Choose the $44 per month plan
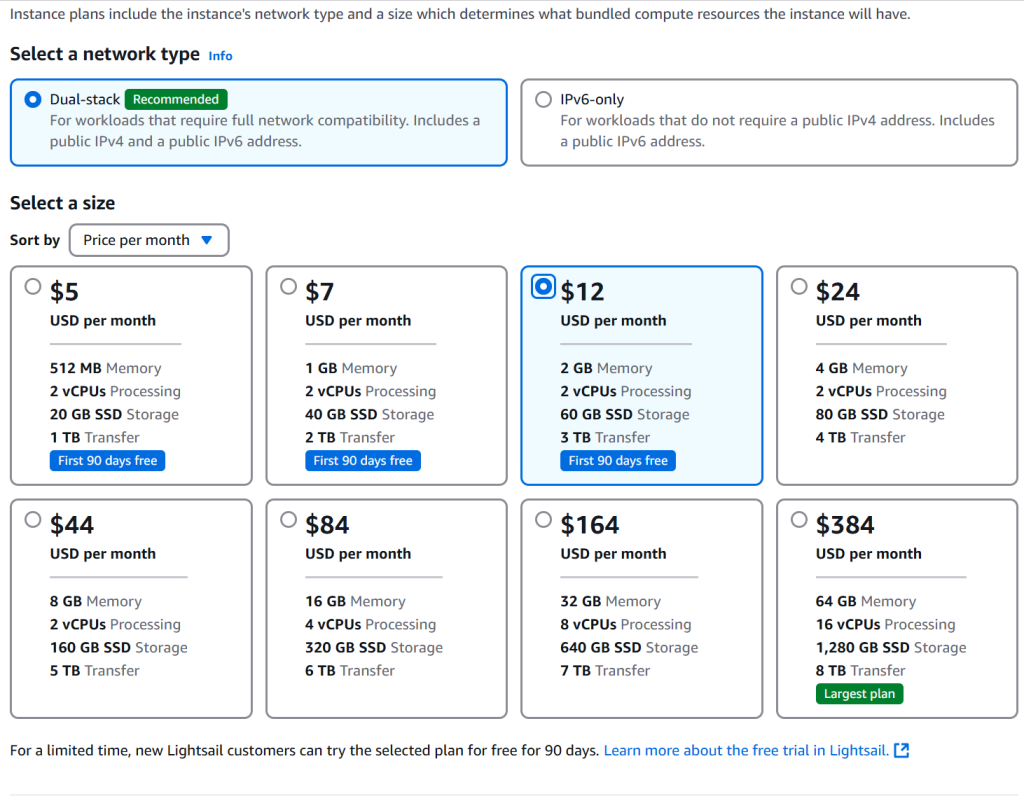This screenshot has width=1024, height=796. (33, 520)
